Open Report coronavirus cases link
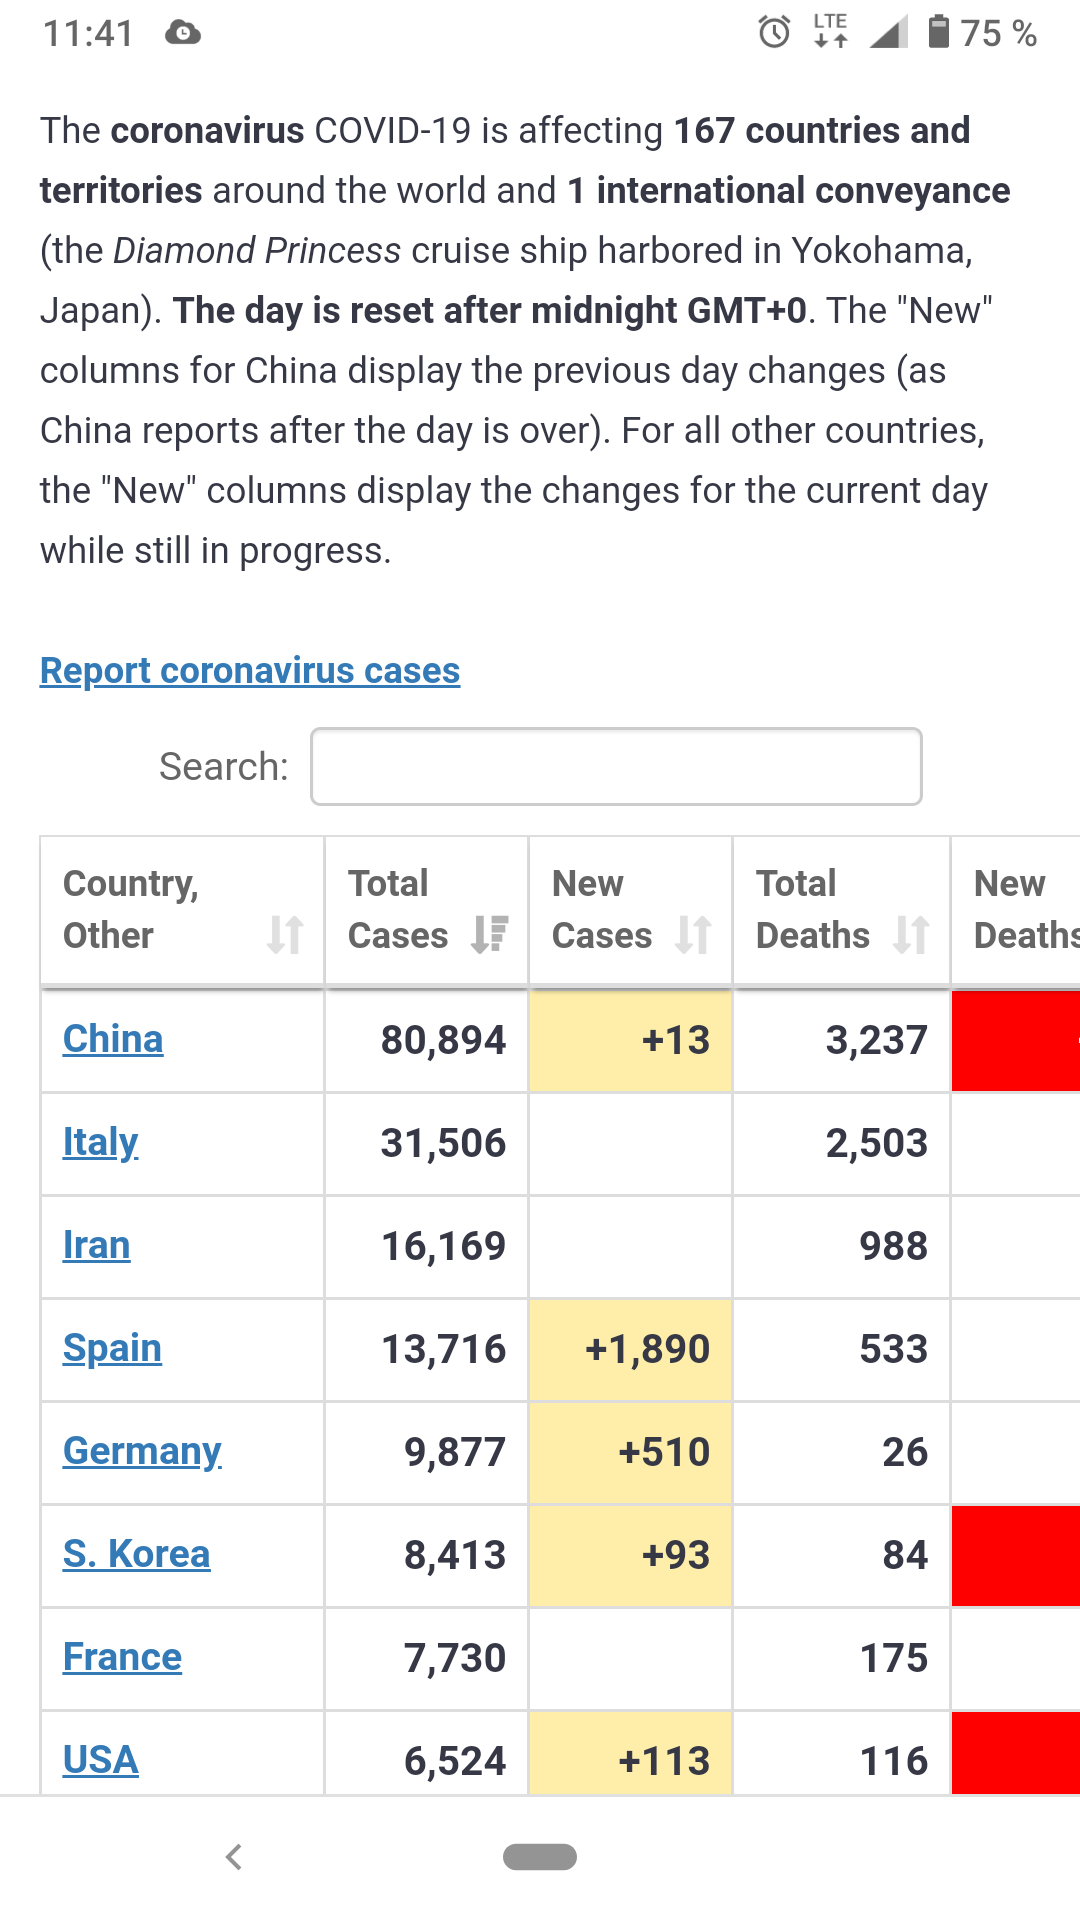 [250, 671]
